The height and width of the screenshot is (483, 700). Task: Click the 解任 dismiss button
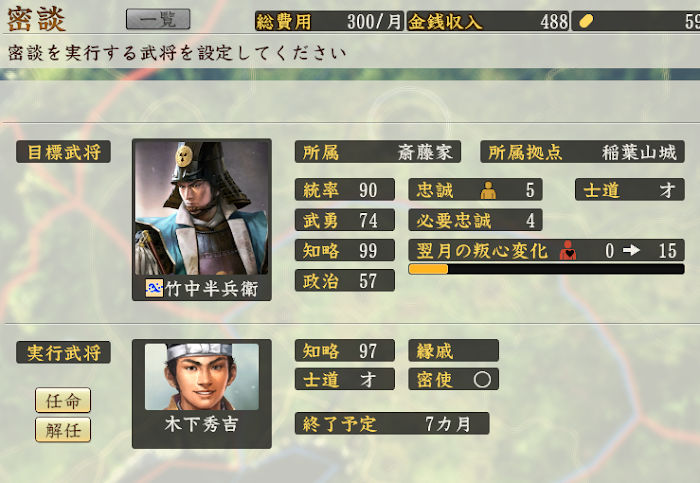pyautogui.click(x=63, y=430)
